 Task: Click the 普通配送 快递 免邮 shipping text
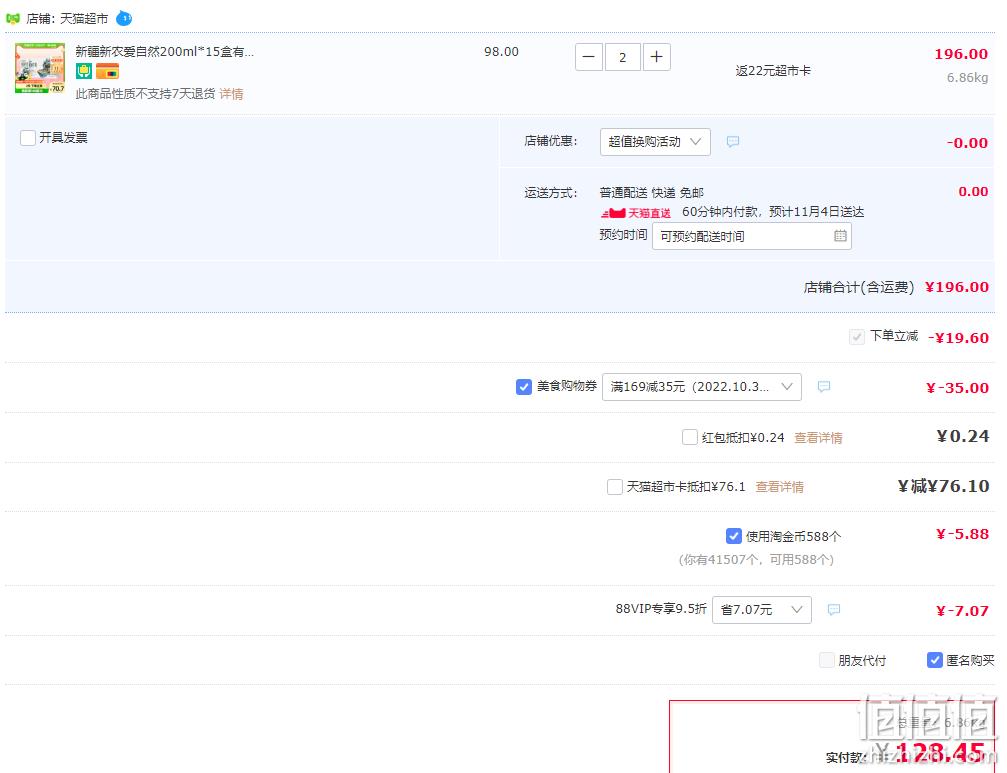[652, 193]
